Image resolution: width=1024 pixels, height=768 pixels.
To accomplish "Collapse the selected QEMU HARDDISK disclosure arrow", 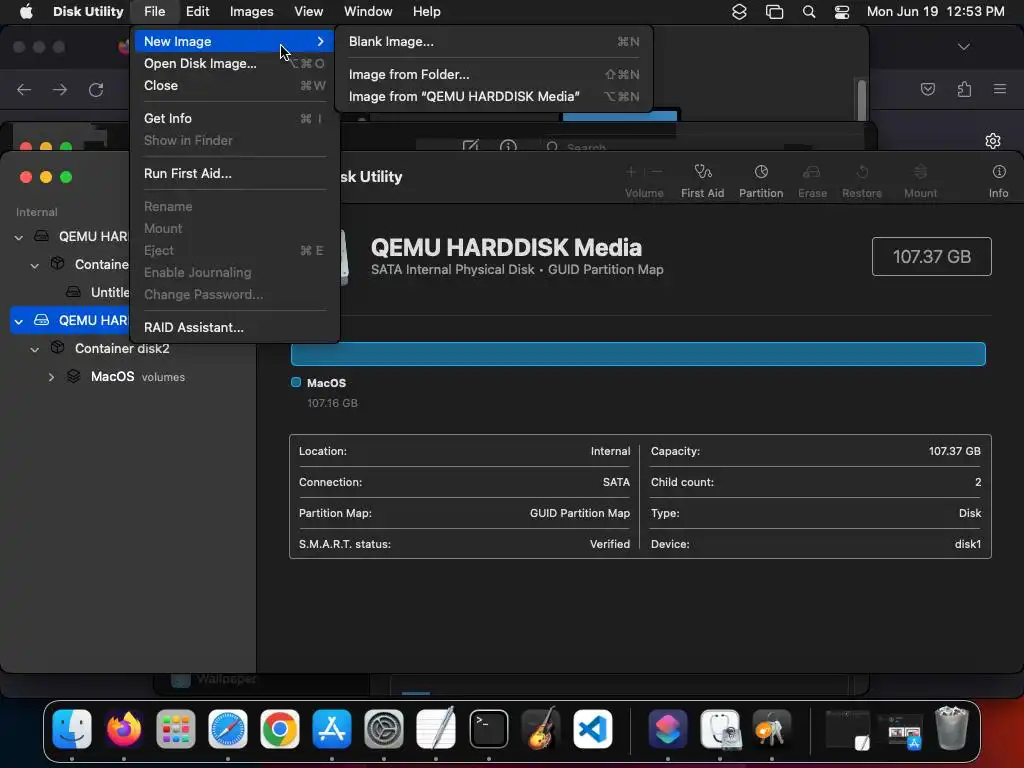I will point(18,321).
